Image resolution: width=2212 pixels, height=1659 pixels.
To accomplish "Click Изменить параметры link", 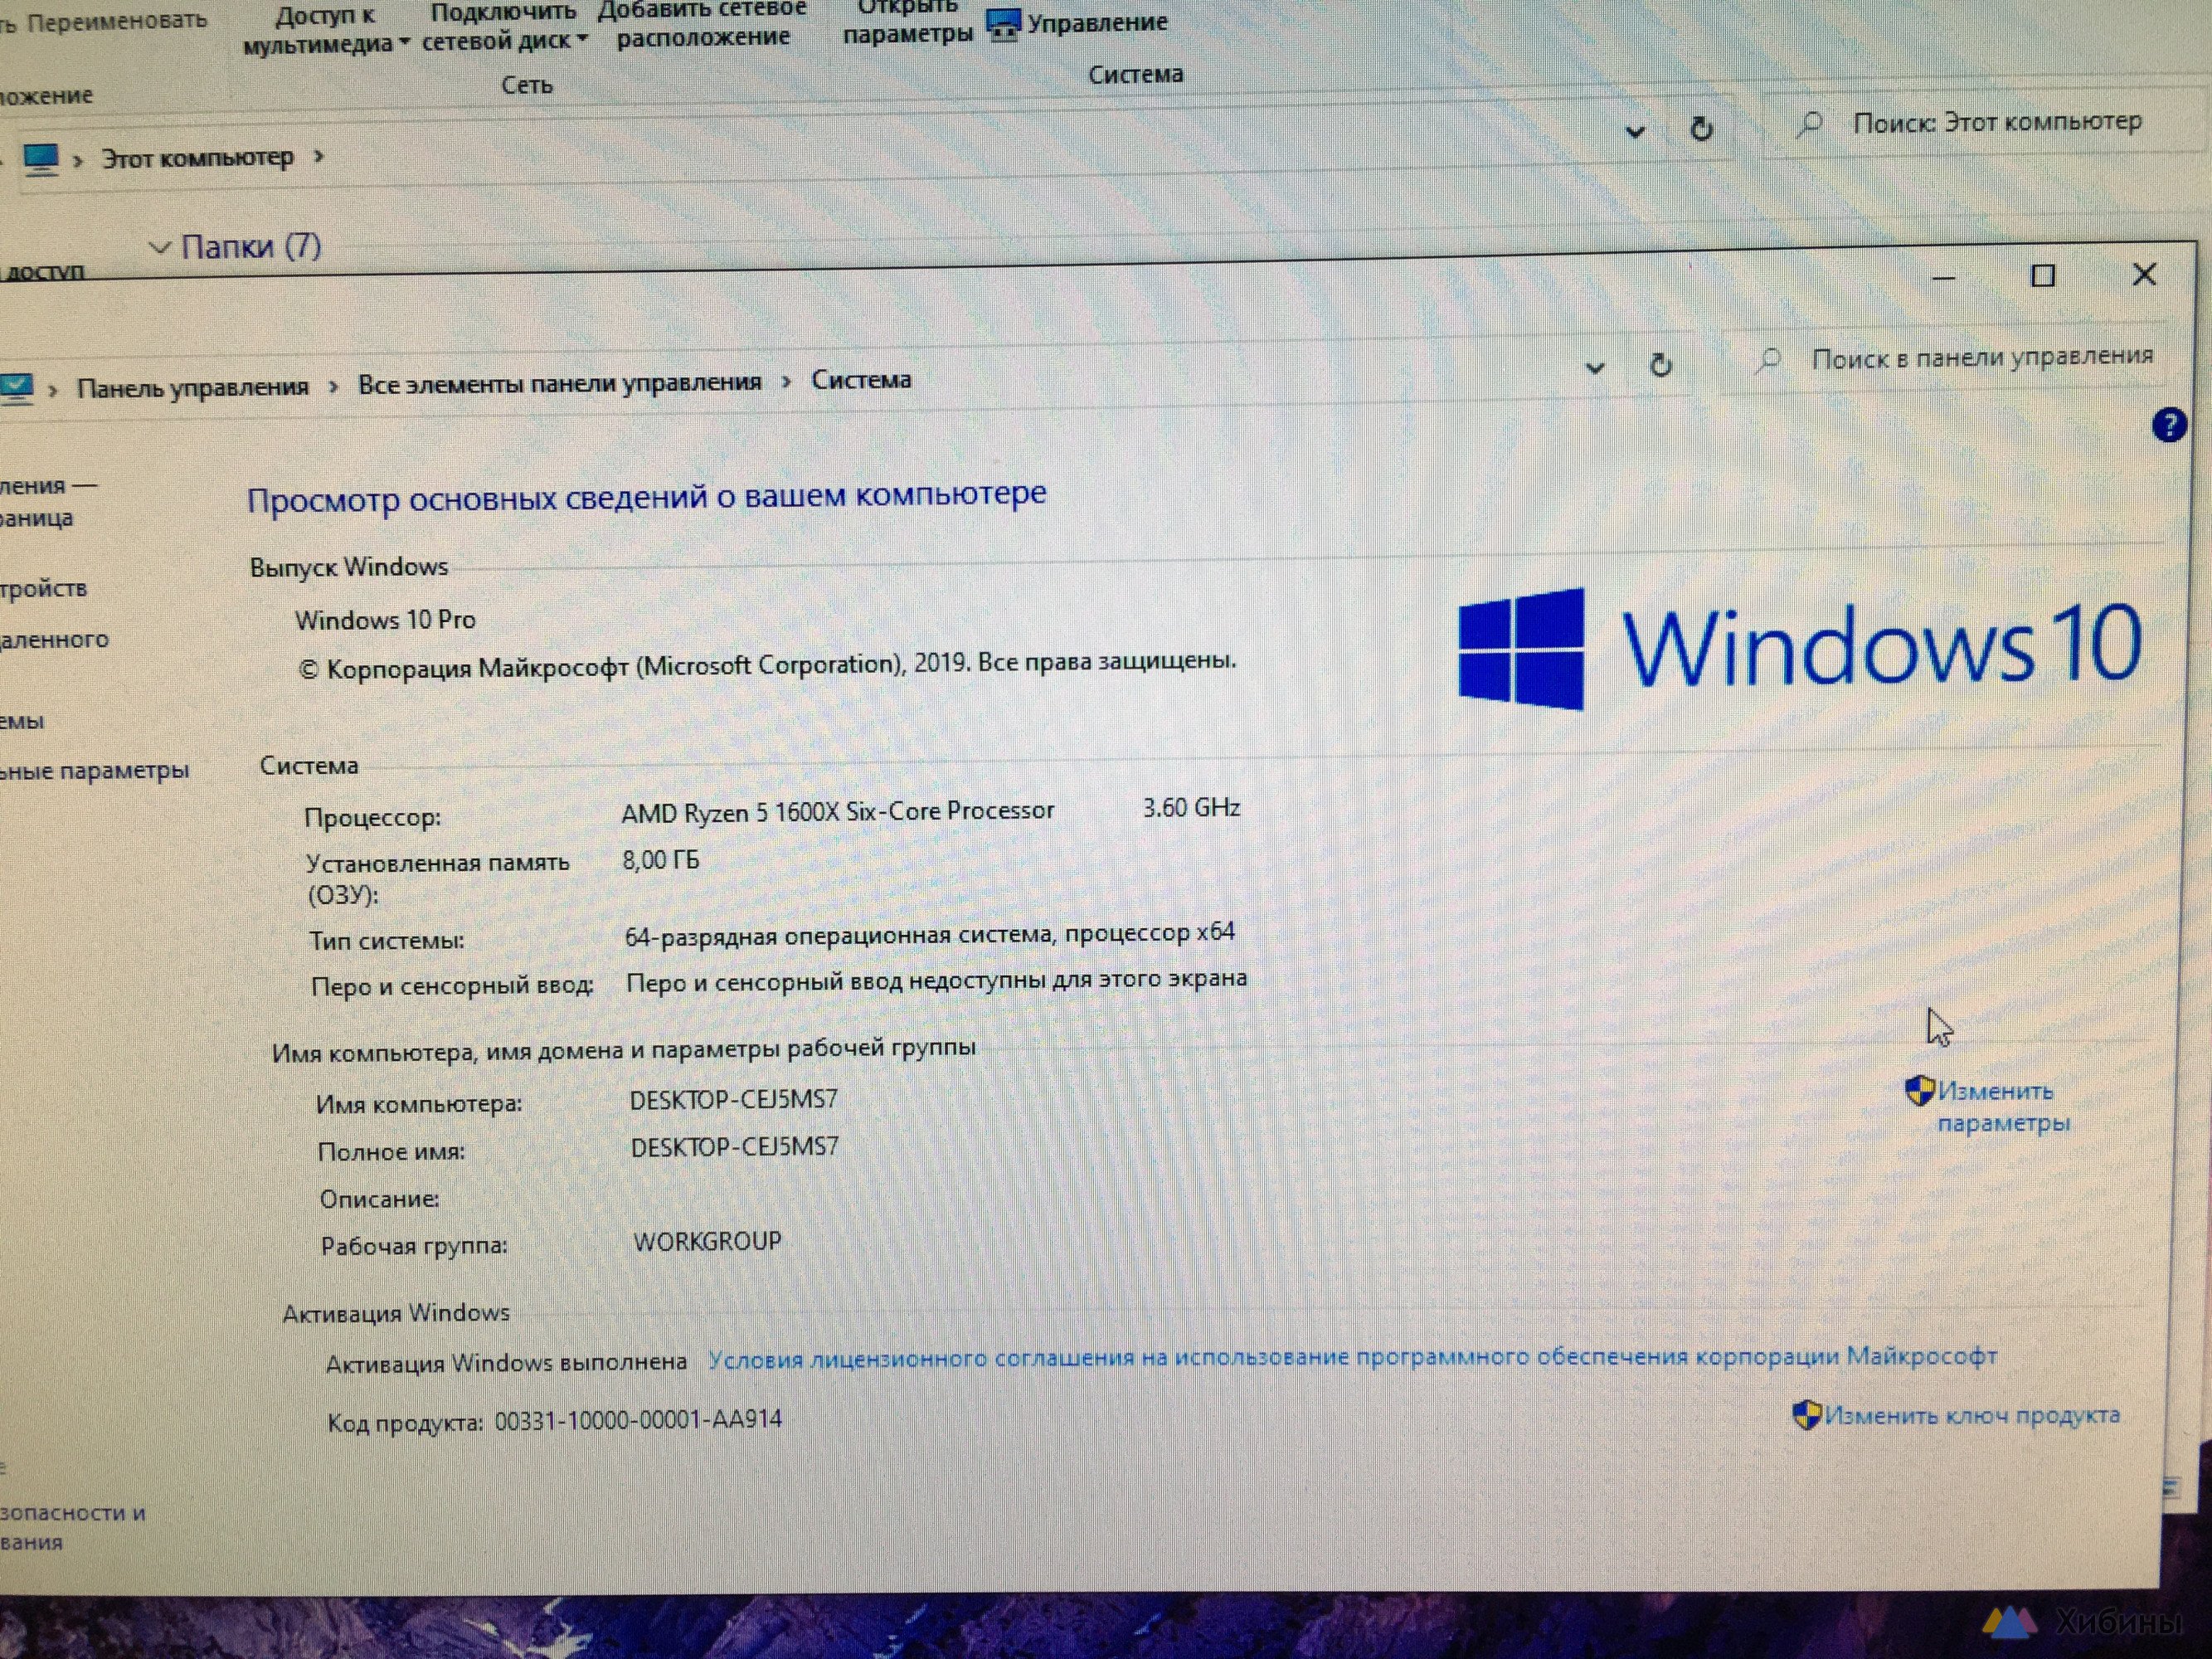I will (2003, 1106).
